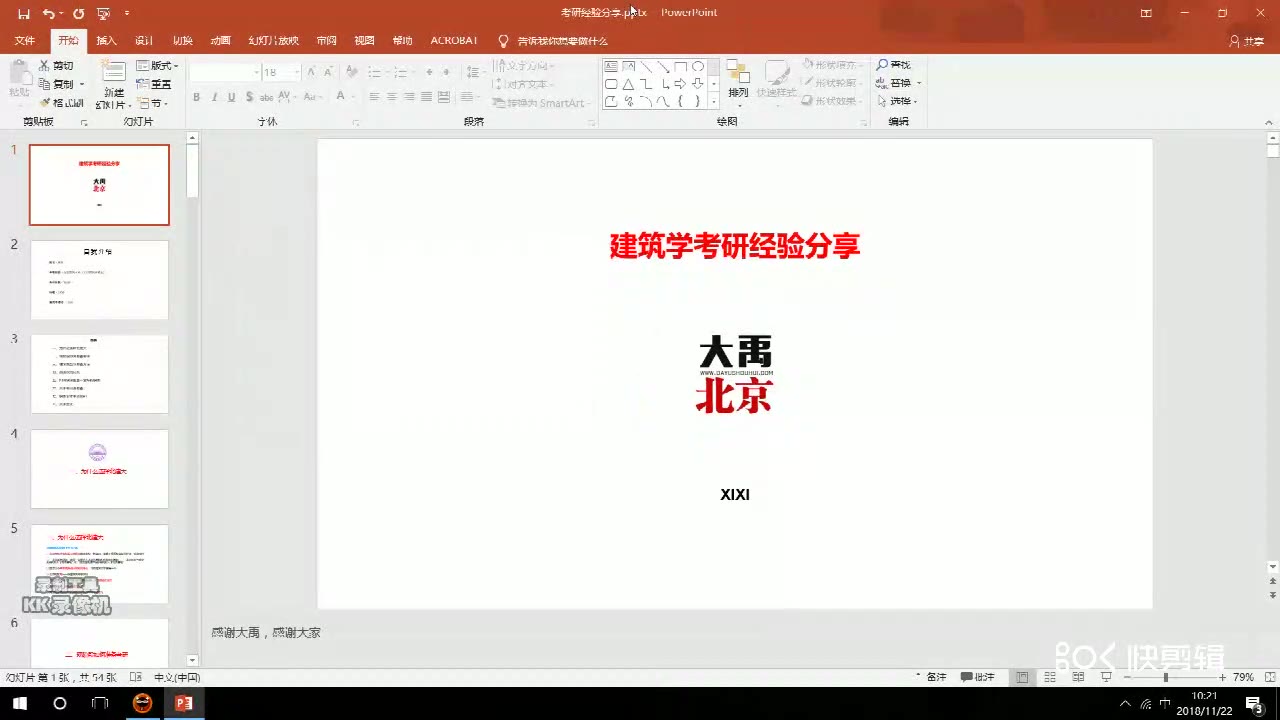The width and height of the screenshot is (1280, 720).
Task: Switch to the Design (设计) tab
Action: tap(144, 41)
